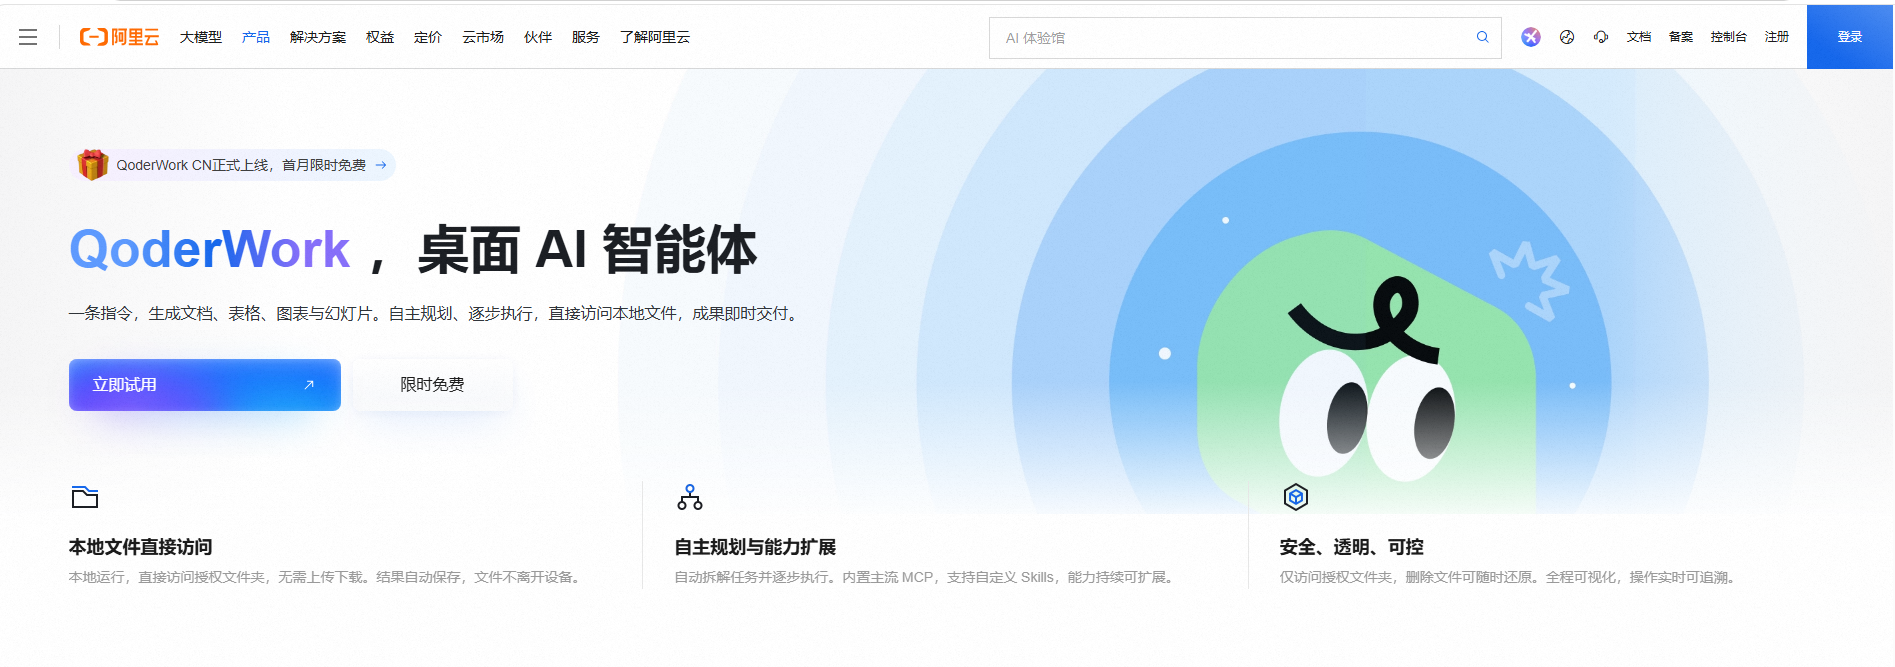Click the description starting 仅访问授权文件夹

point(1510,577)
